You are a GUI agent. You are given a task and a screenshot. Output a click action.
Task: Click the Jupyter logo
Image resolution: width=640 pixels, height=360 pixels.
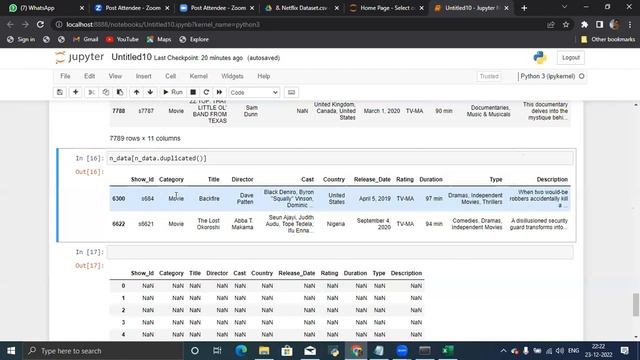point(80,57)
